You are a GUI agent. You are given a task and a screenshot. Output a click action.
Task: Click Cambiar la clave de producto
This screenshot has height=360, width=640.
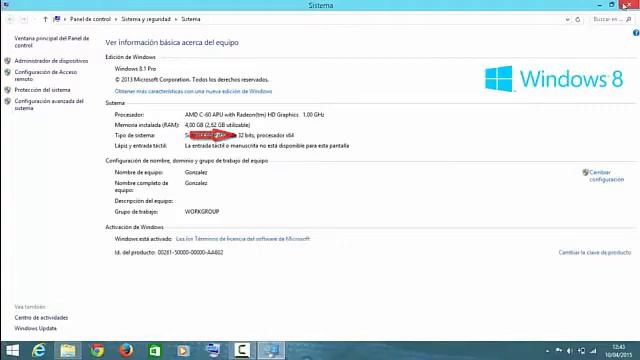(595, 253)
